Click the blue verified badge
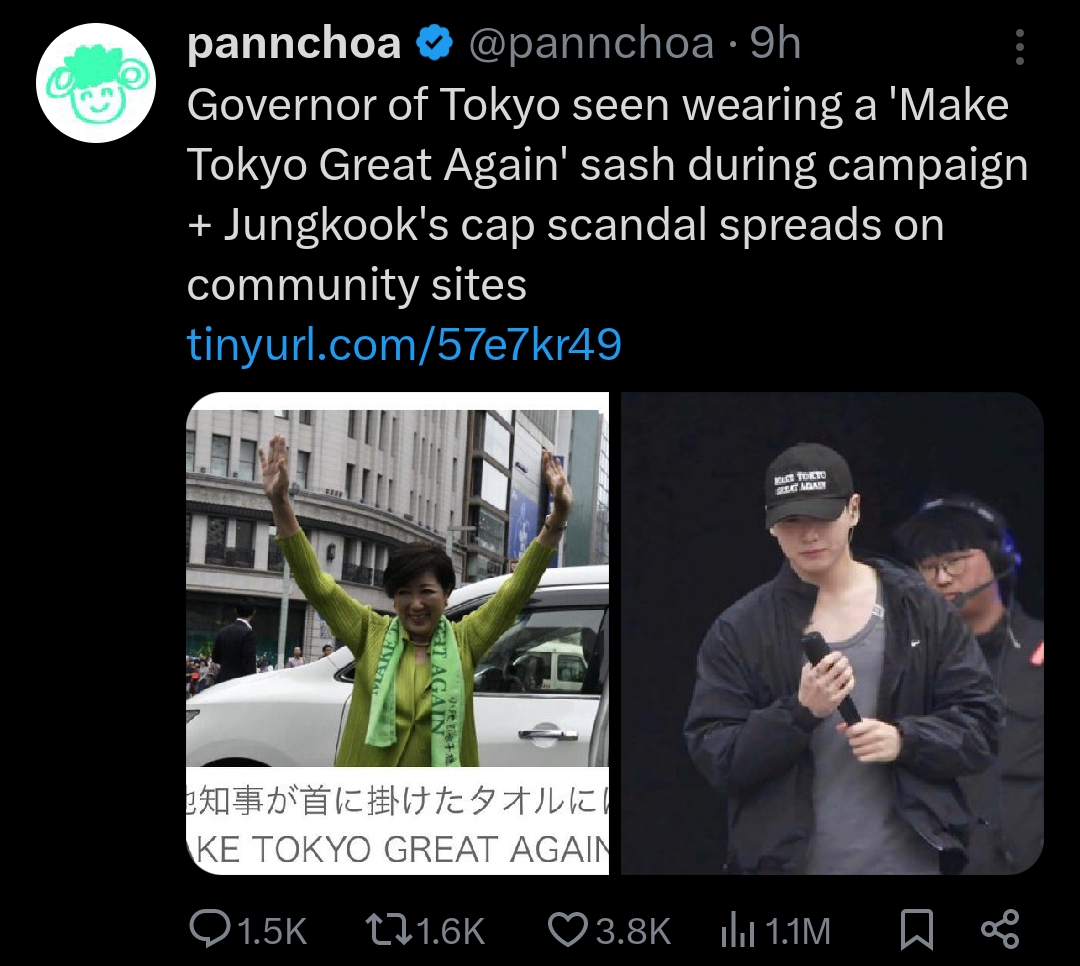 tap(434, 43)
